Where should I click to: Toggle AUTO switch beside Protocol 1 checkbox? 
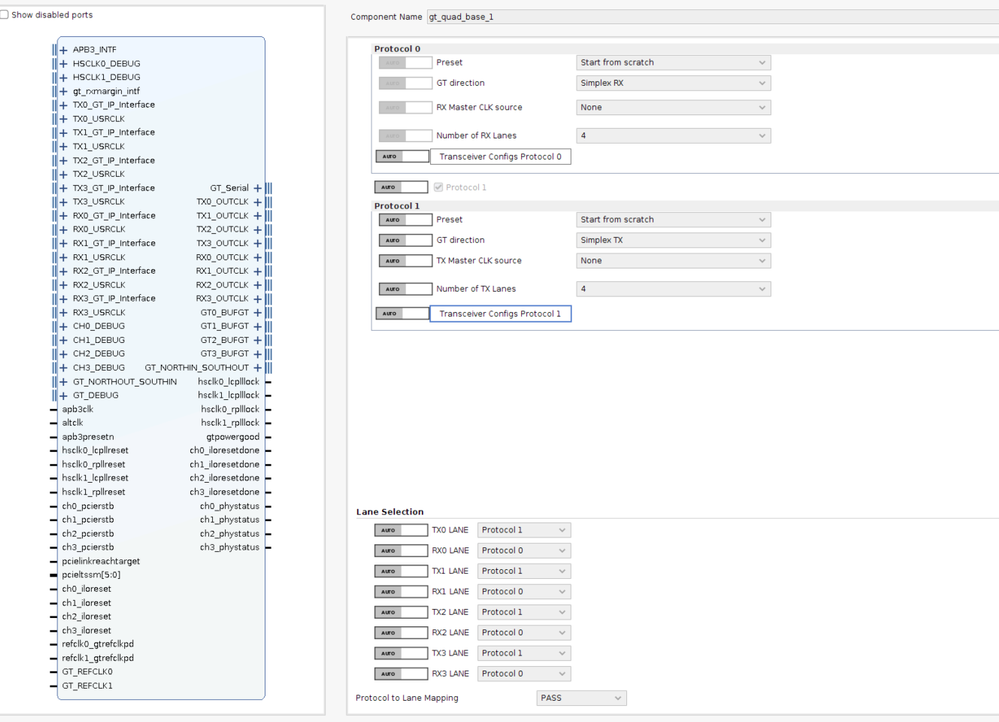tap(401, 187)
